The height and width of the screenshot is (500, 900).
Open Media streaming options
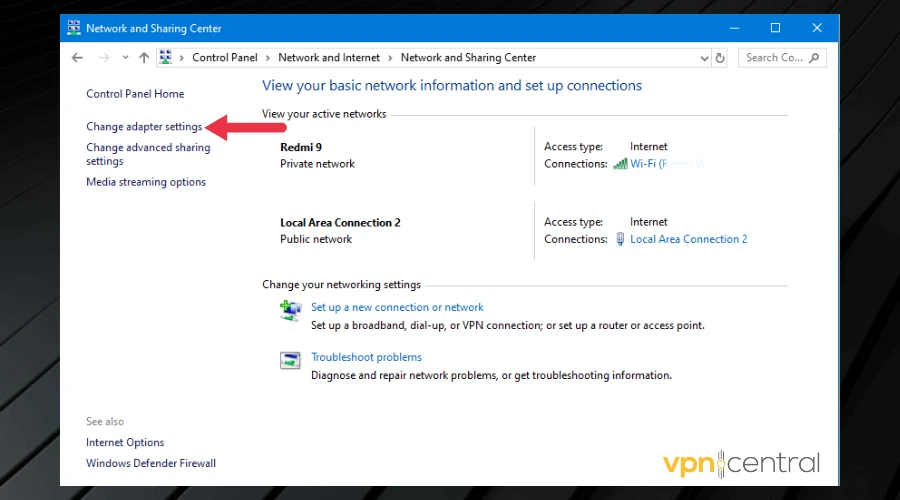pyautogui.click(x=146, y=182)
